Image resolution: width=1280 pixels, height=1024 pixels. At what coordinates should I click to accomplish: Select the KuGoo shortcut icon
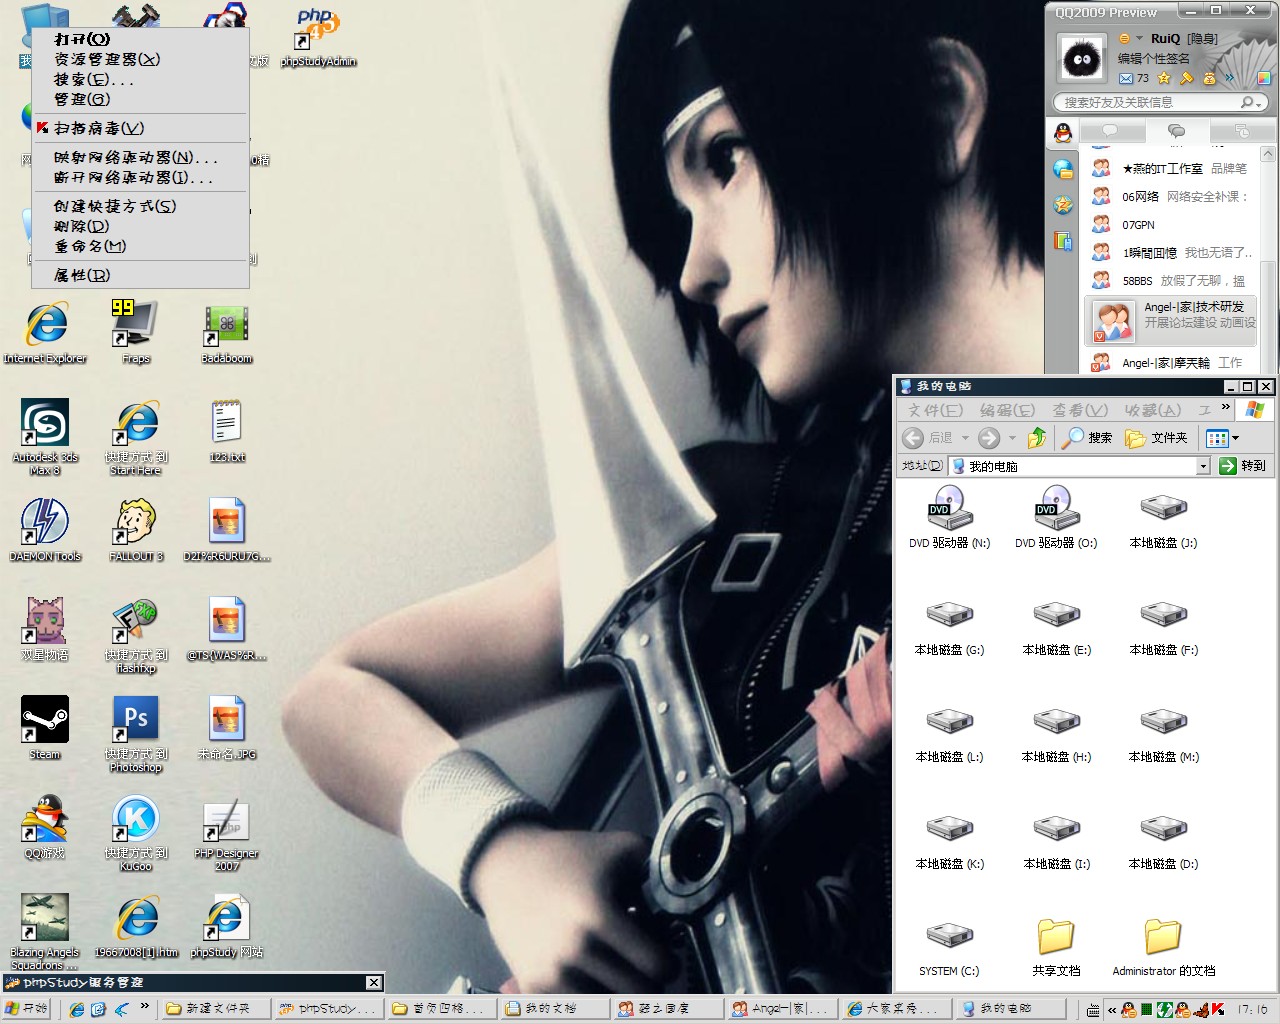[x=136, y=833]
